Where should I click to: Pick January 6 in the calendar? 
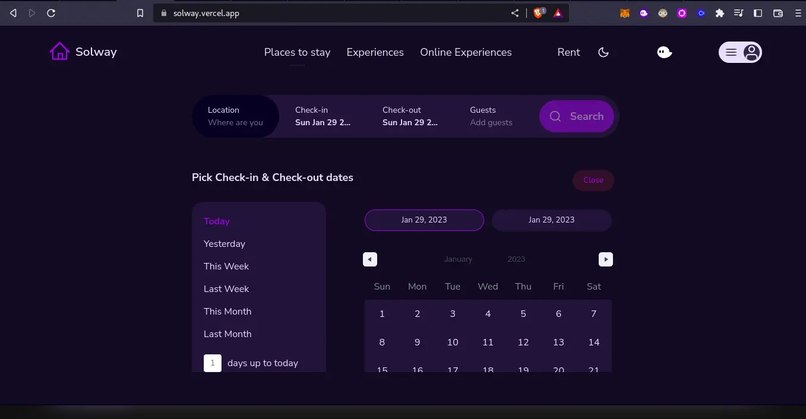pos(558,314)
